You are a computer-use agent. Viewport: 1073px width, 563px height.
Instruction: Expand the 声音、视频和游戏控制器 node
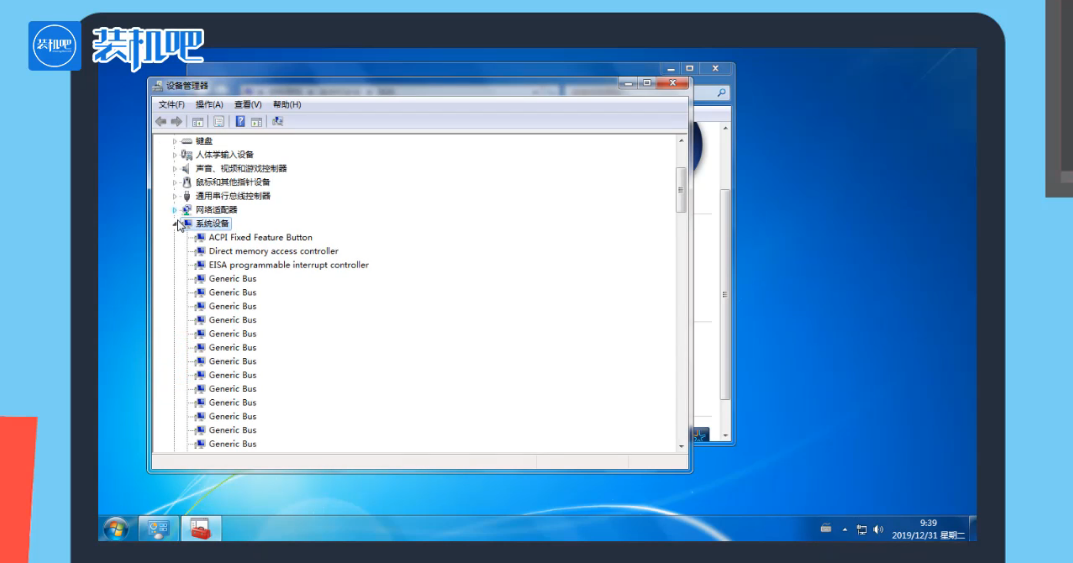point(174,168)
